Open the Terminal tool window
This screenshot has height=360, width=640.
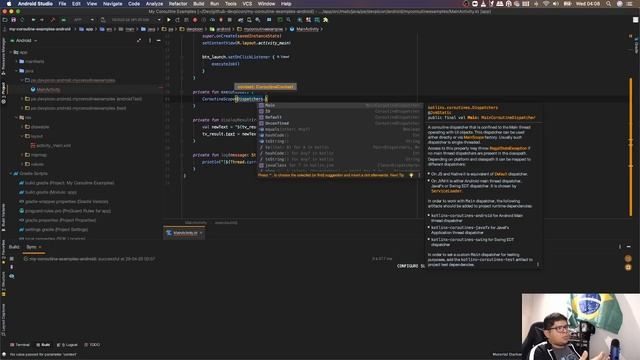coord(20,345)
